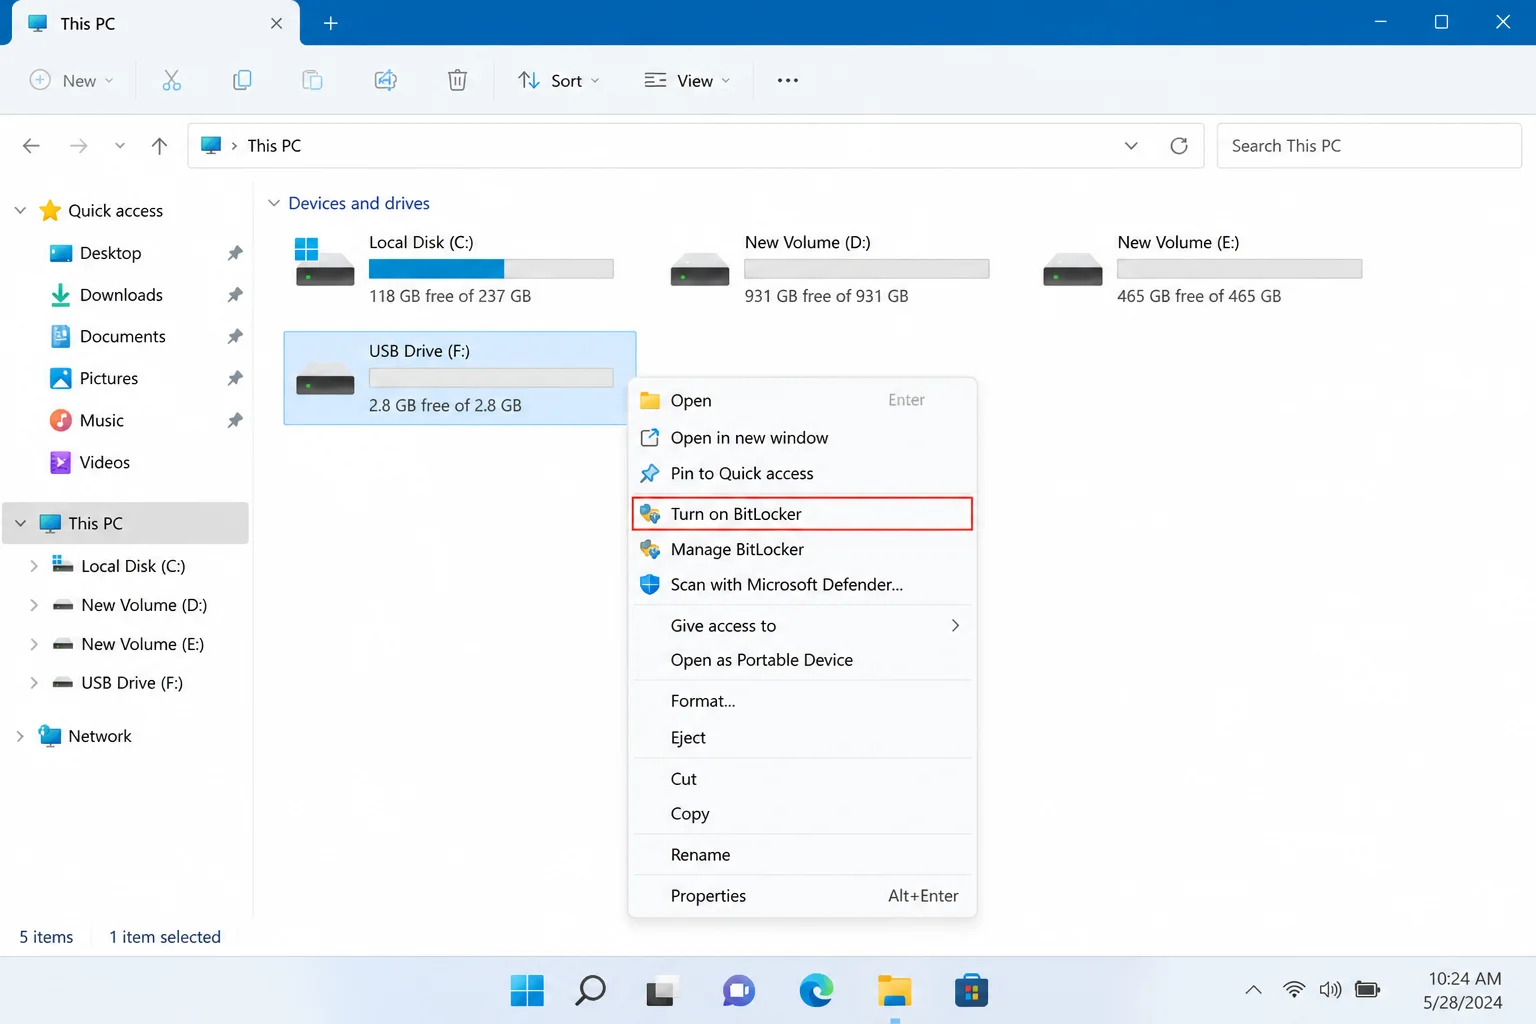Show hidden icons chevron in tray

[x=1253, y=990]
